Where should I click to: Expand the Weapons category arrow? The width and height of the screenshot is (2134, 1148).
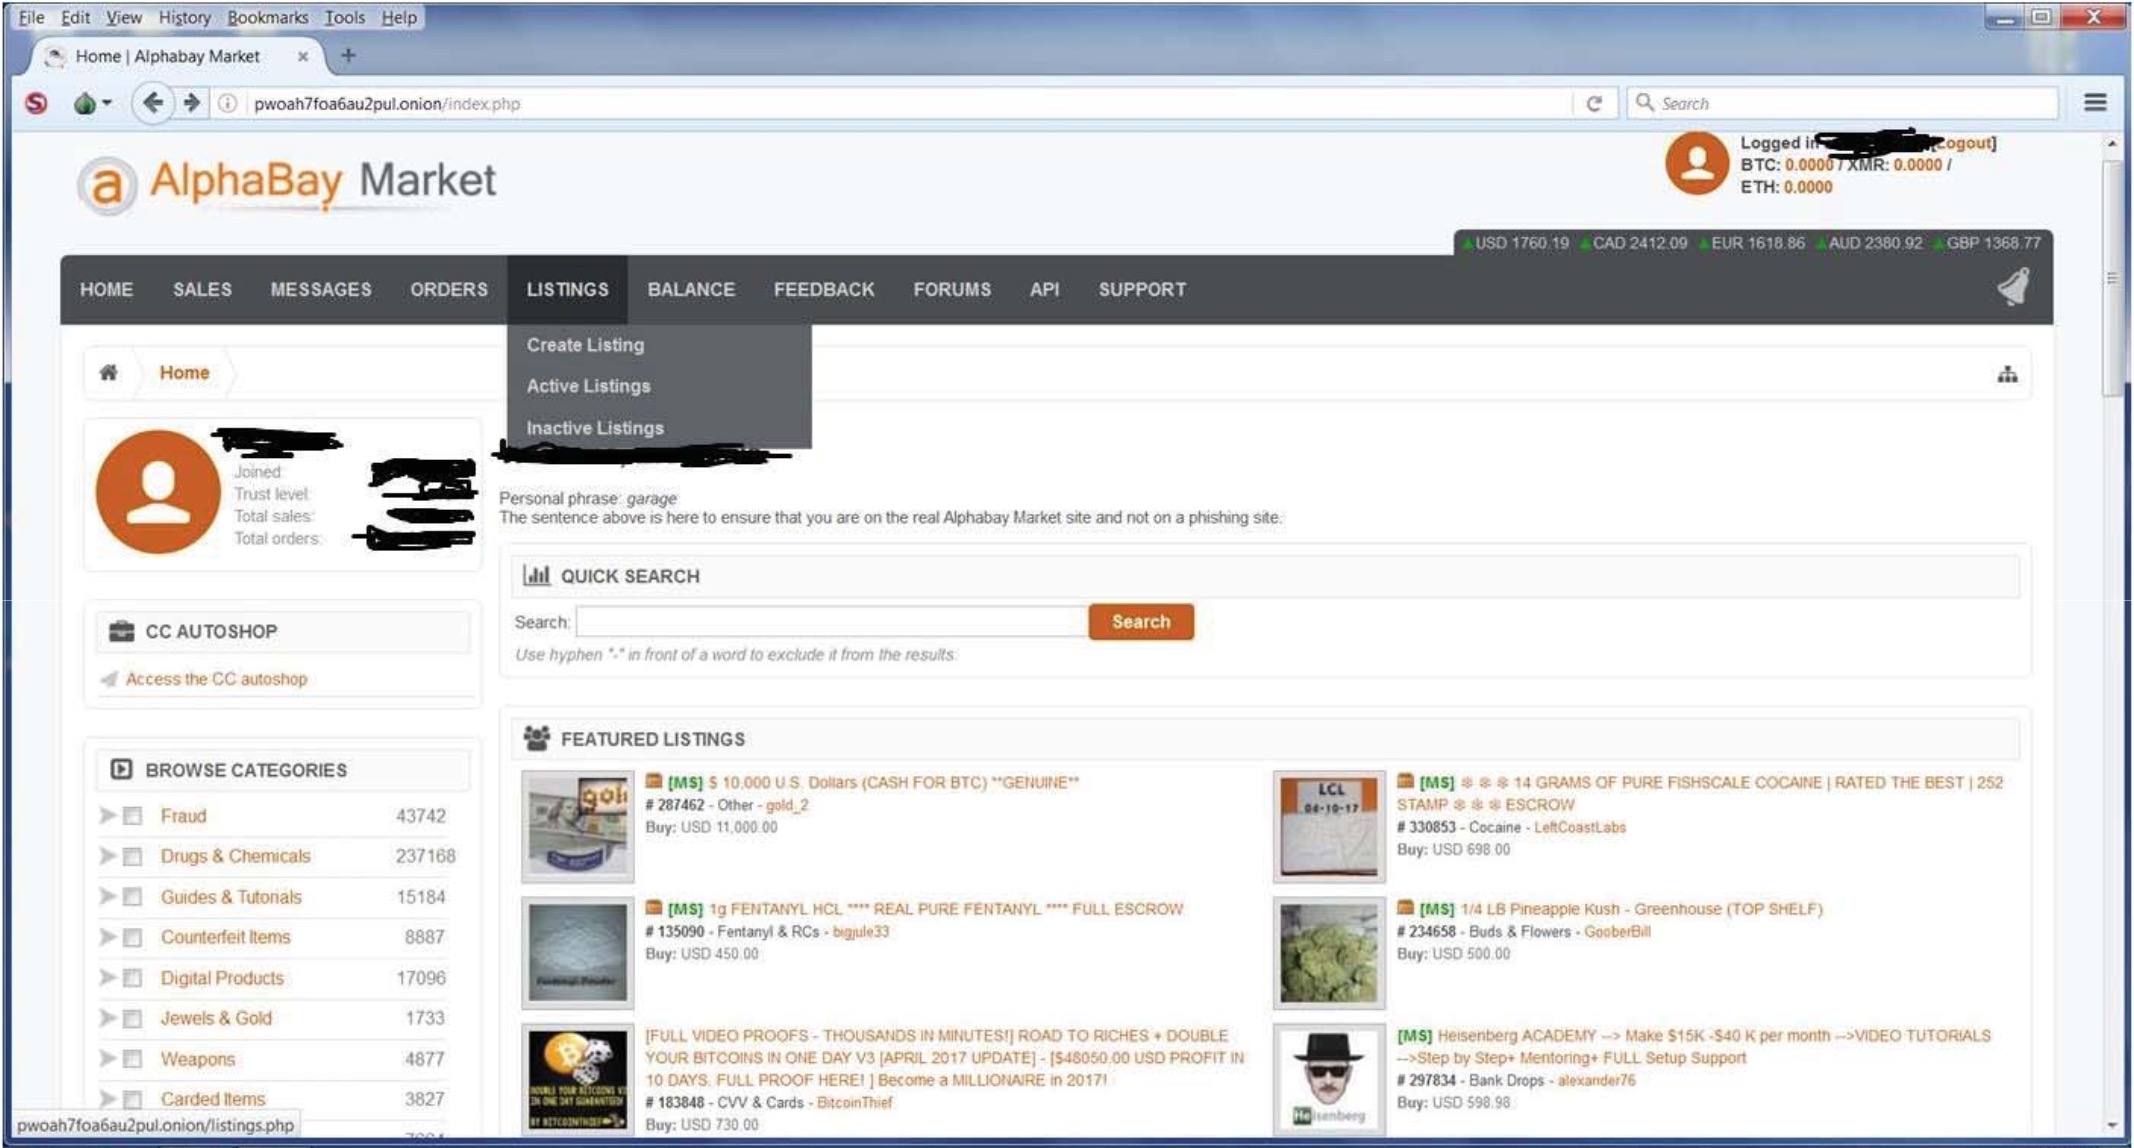pos(107,1059)
